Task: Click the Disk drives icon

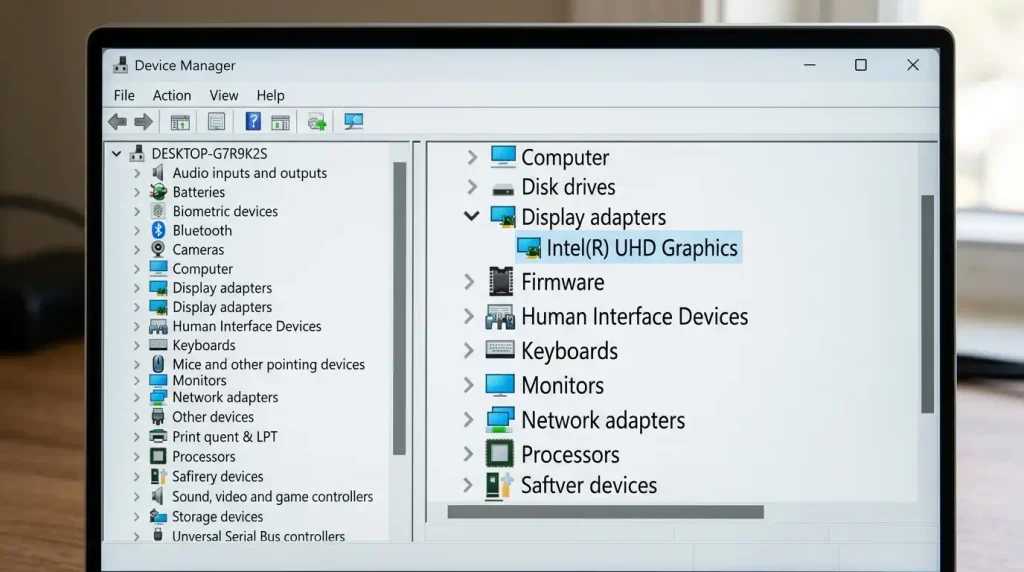Action: coord(503,189)
